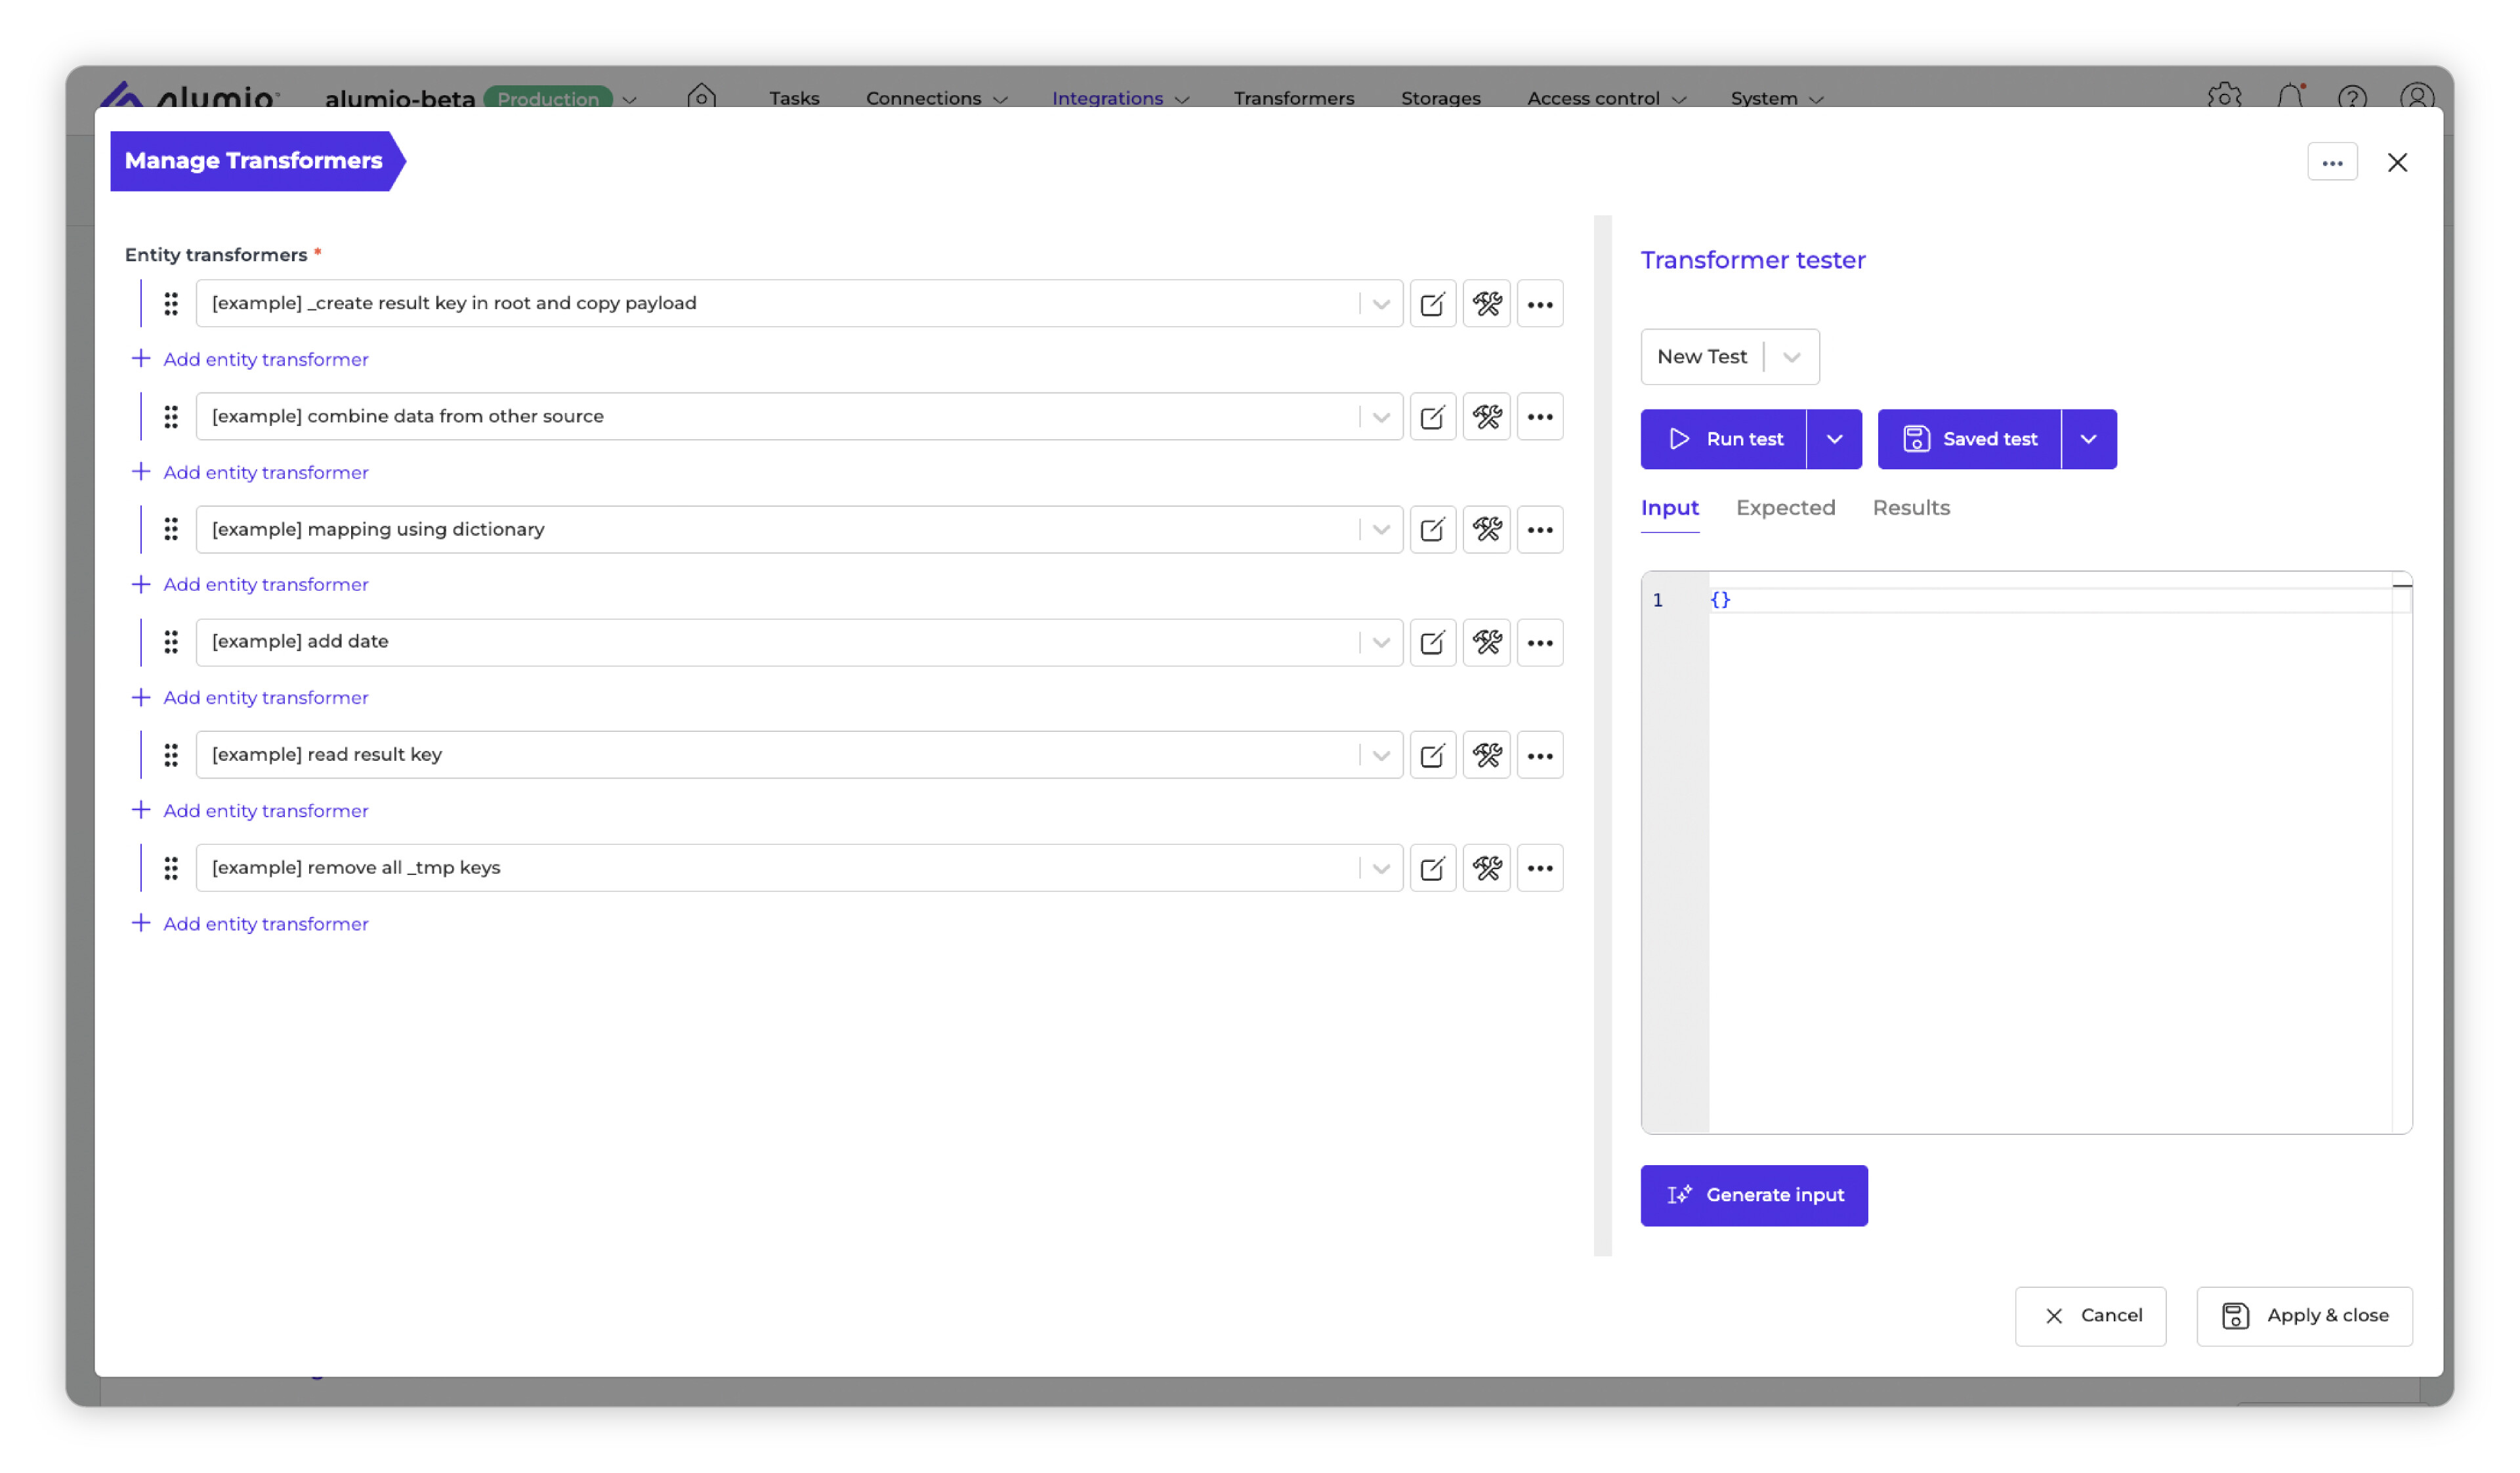The height and width of the screenshot is (1473, 2520).
Task: Expand dropdown of 'mapping using dictionary' selector
Action: pyautogui.click(x=1381, y=530)
